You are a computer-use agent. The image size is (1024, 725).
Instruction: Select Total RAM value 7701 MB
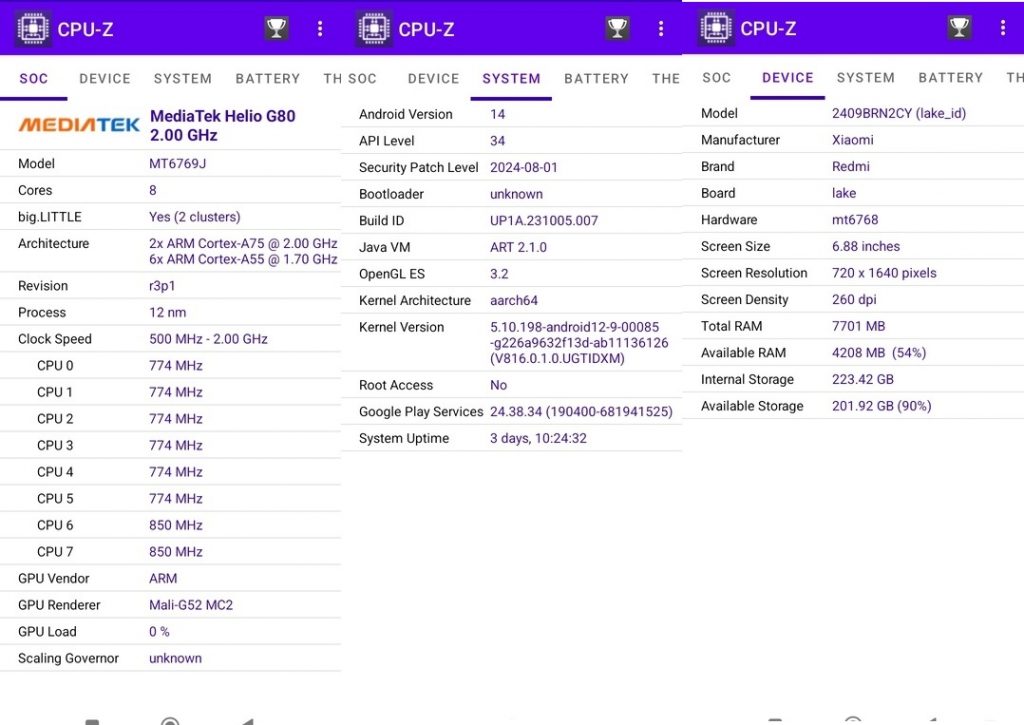858,327
